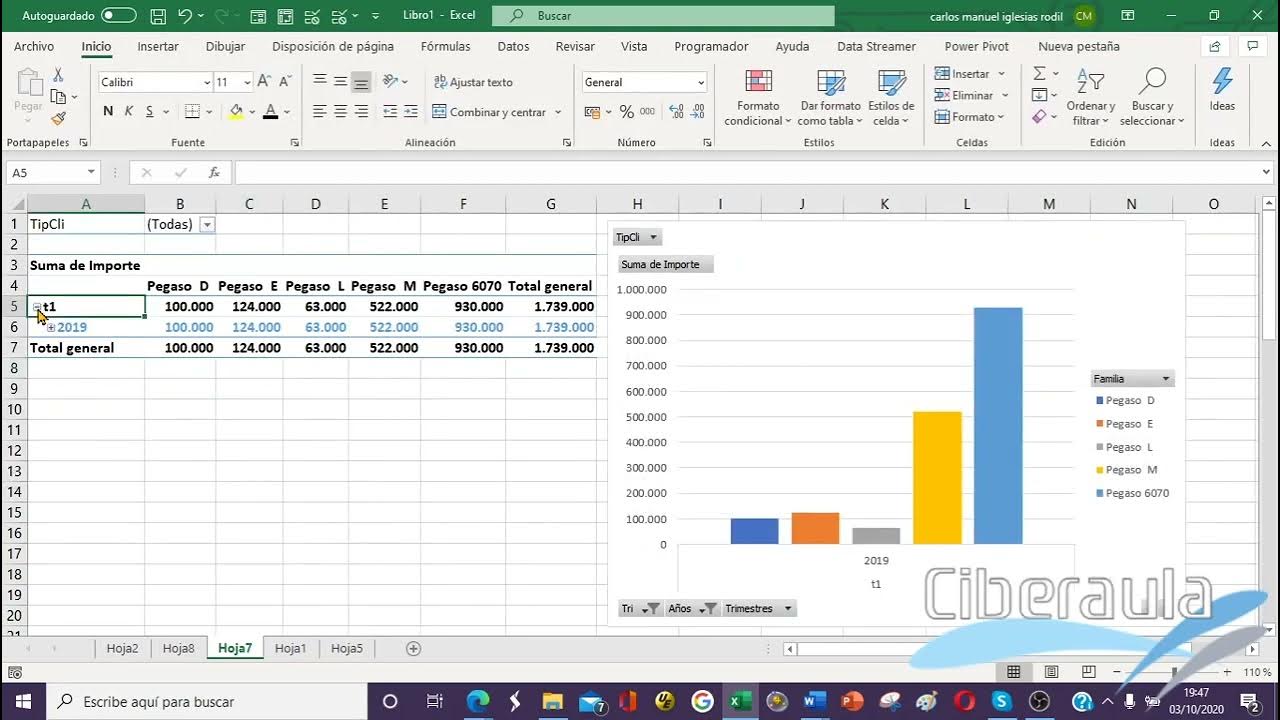1280x720 pixels.
Task: Undo the last action
Action: (x=185, y=16)
